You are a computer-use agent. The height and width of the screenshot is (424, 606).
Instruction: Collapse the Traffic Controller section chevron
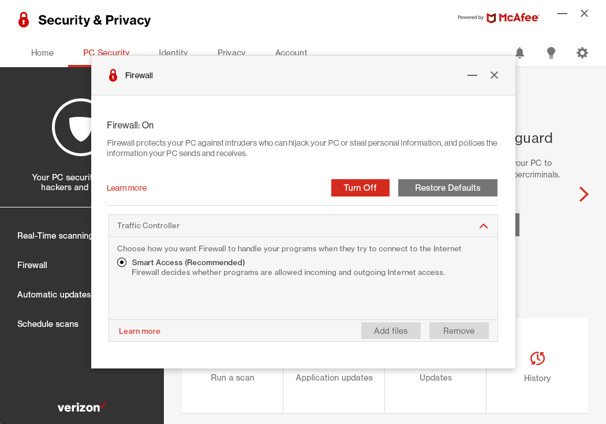[483, 226]
